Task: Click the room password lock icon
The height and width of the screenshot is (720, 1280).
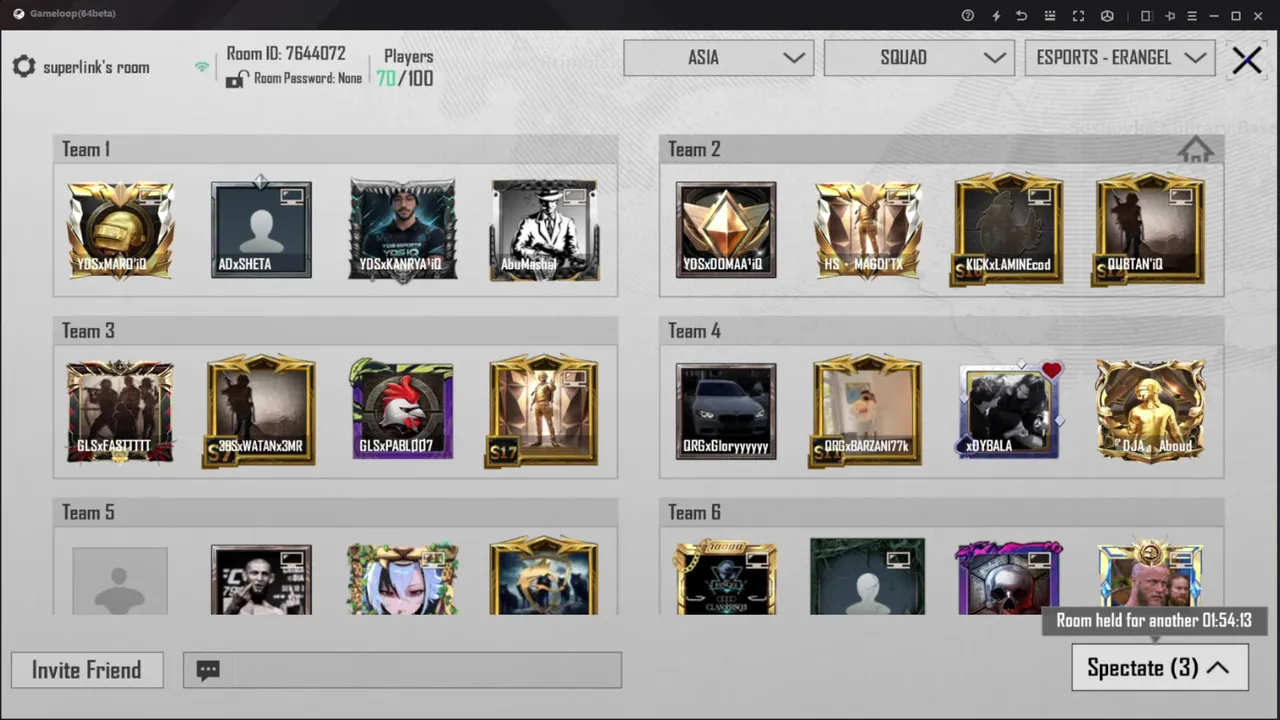Action: point(236,79)
